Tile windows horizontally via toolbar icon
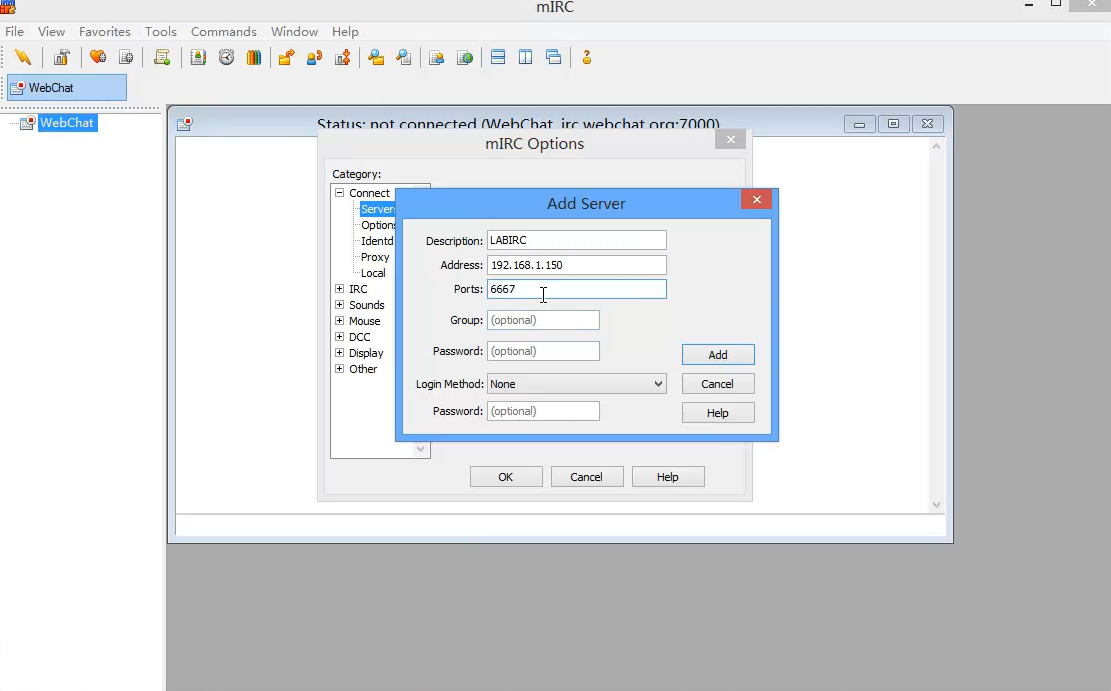Screen dimensions: 1111x691 [498, 57]
